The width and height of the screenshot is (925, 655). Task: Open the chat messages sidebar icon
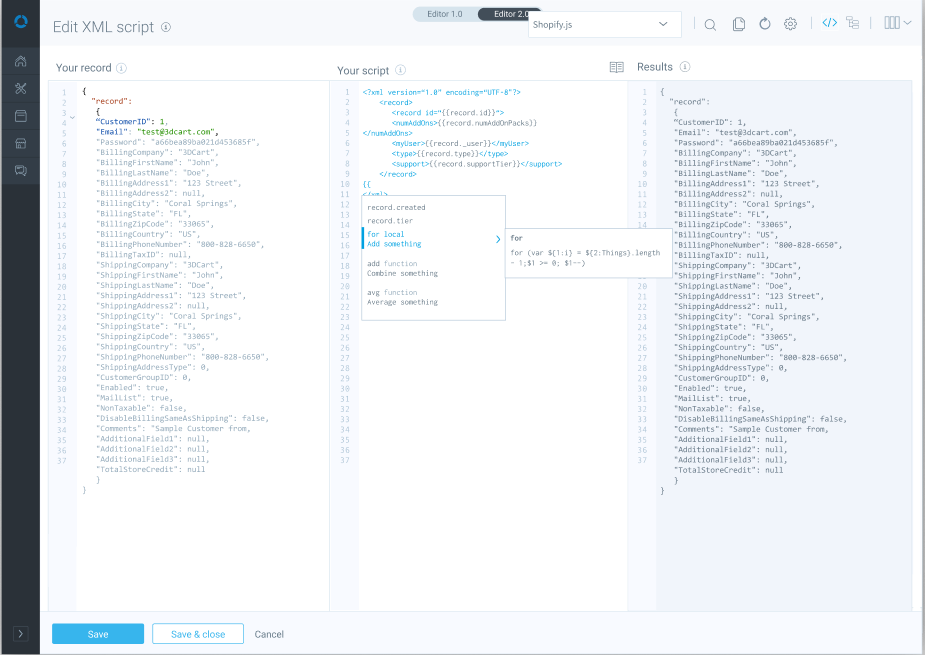pos(20,171)
